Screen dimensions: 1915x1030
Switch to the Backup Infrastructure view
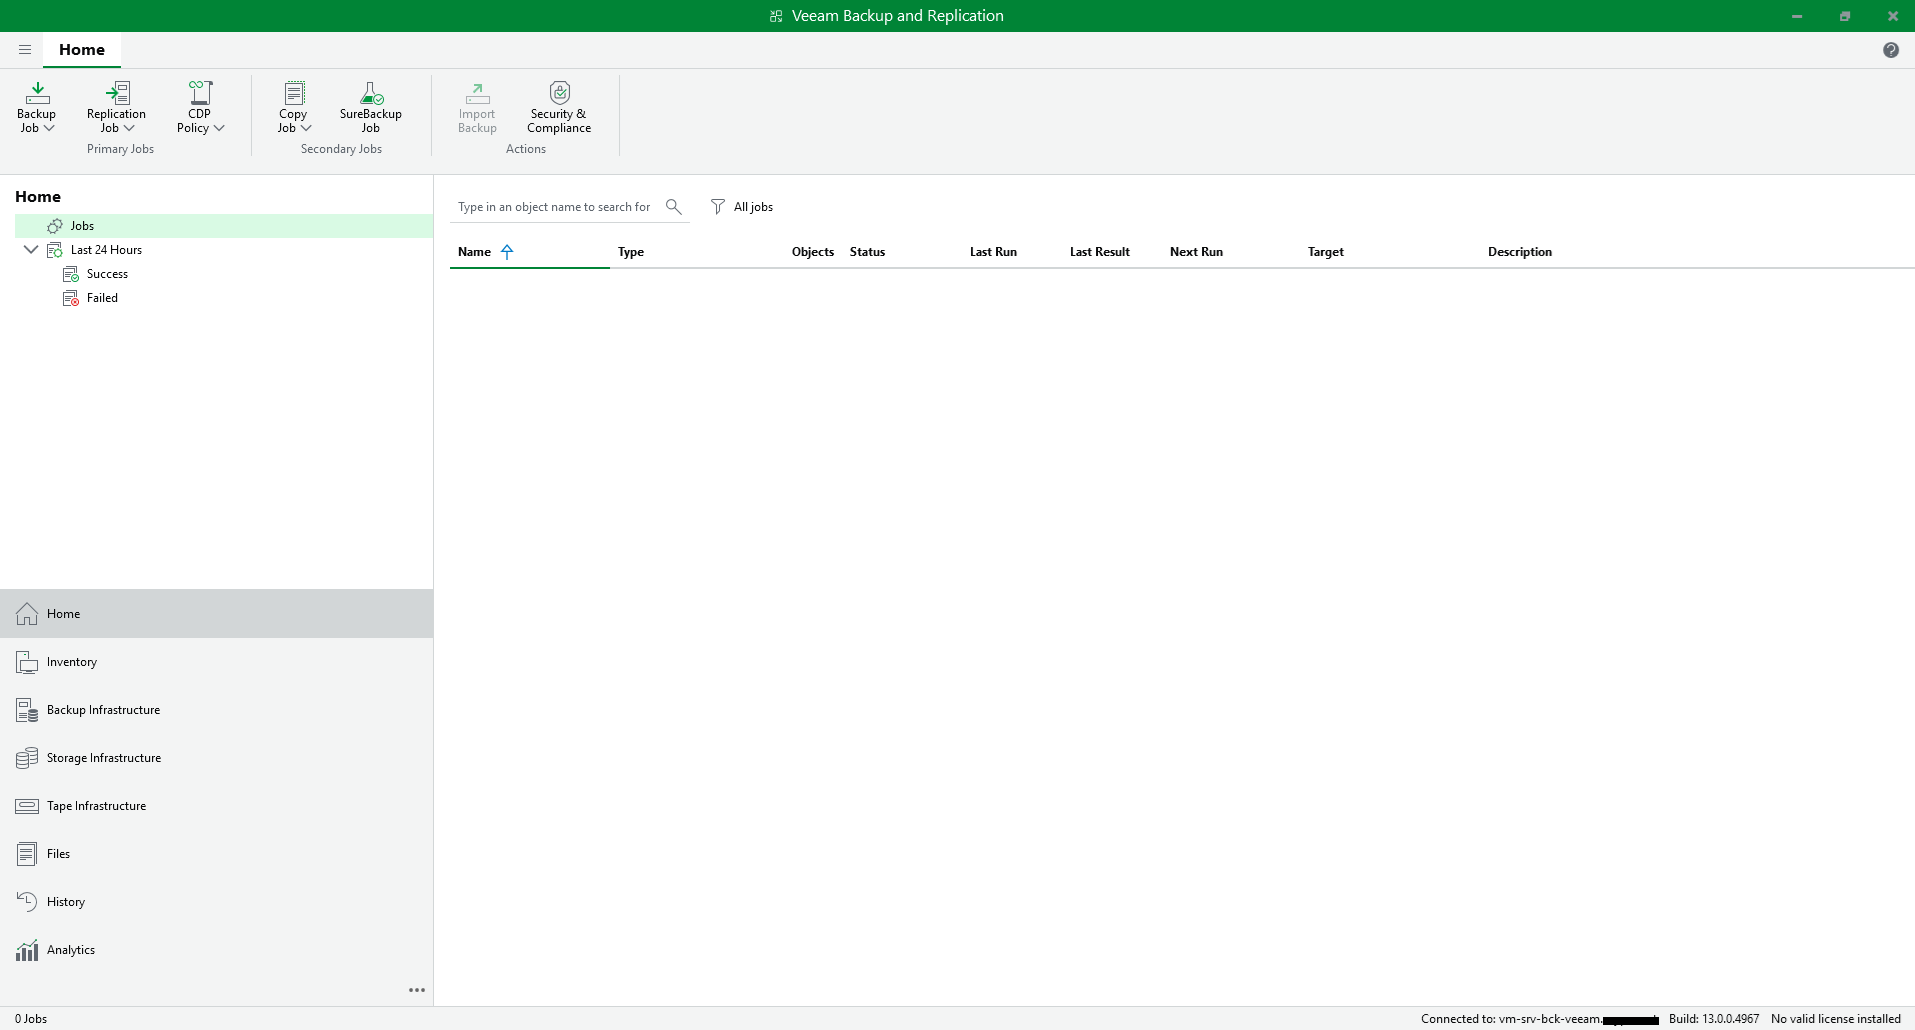click(x=103, y=710)
